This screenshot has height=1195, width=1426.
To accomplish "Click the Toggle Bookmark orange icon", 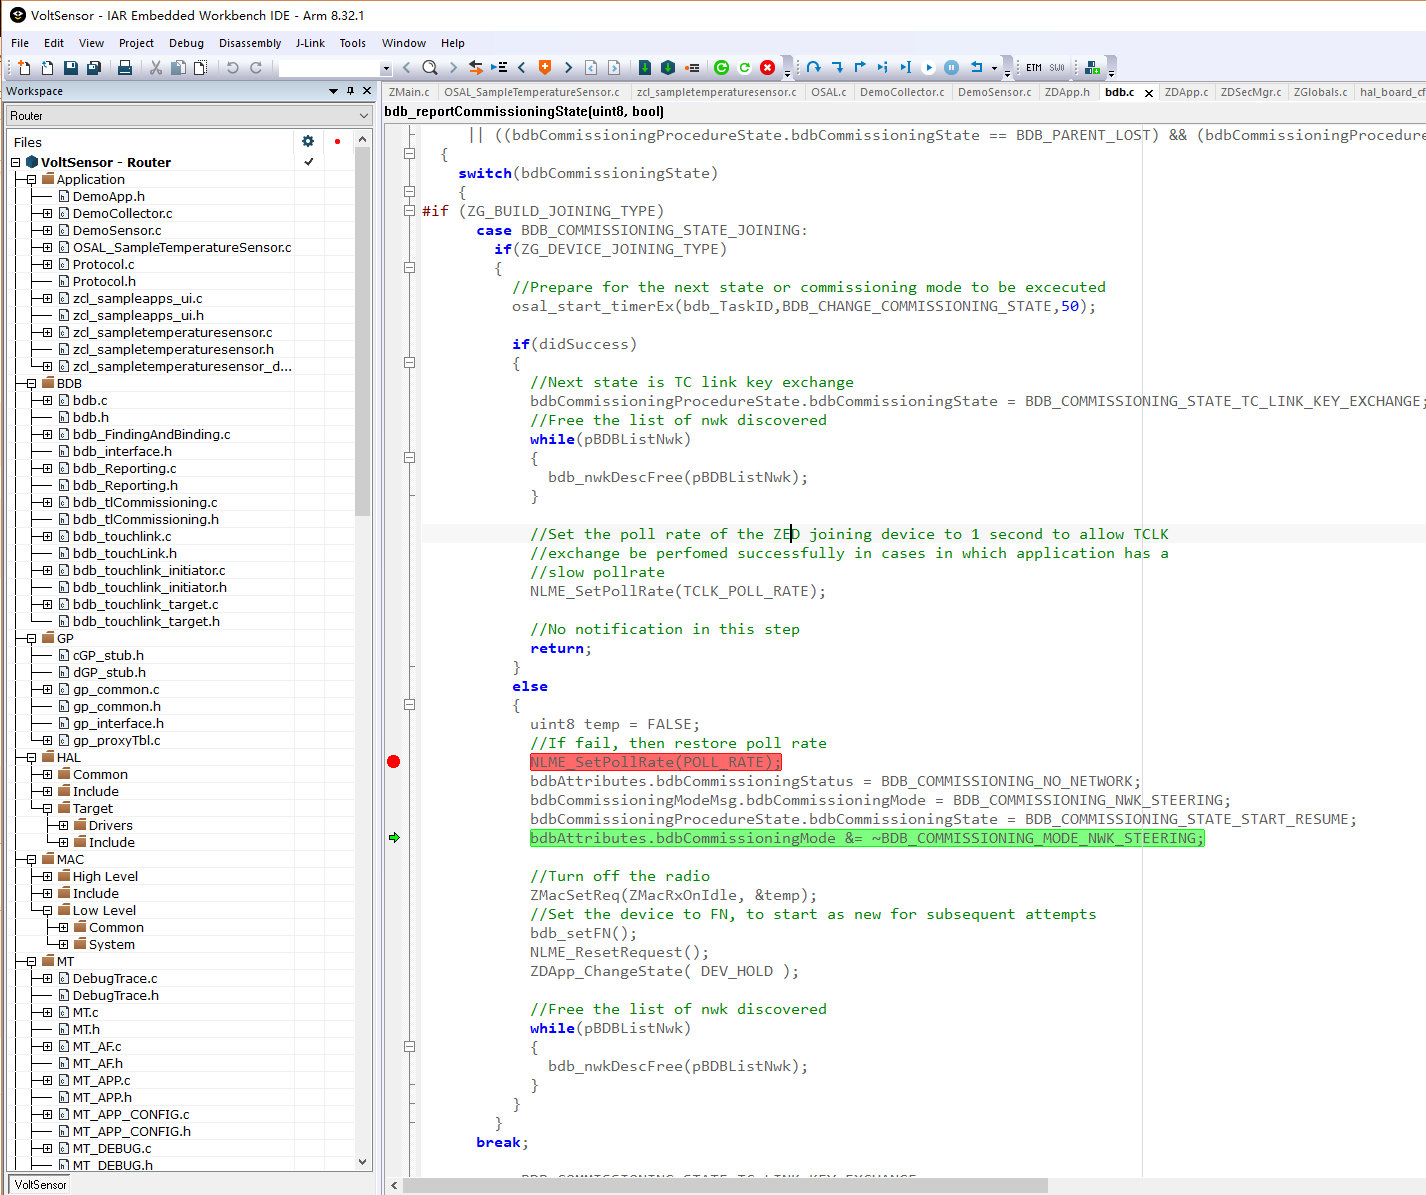I will (545, 68).
